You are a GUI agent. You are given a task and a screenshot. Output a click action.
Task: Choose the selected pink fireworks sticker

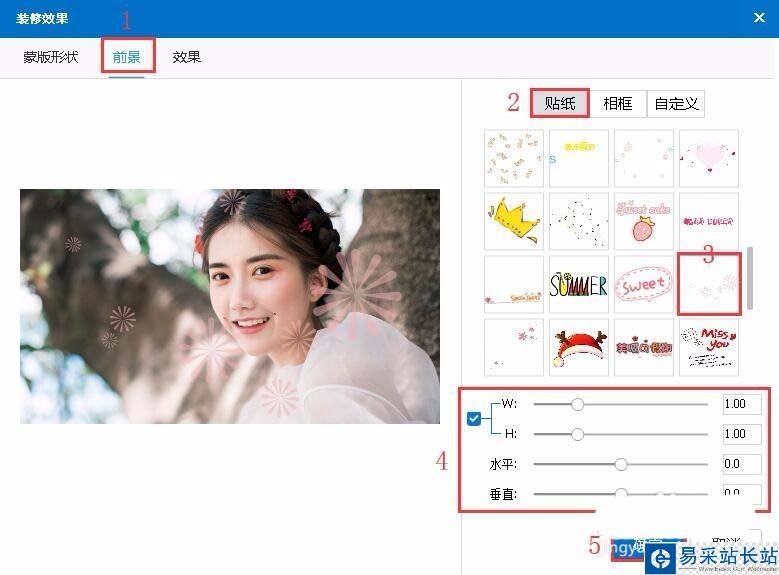[709, 284]
